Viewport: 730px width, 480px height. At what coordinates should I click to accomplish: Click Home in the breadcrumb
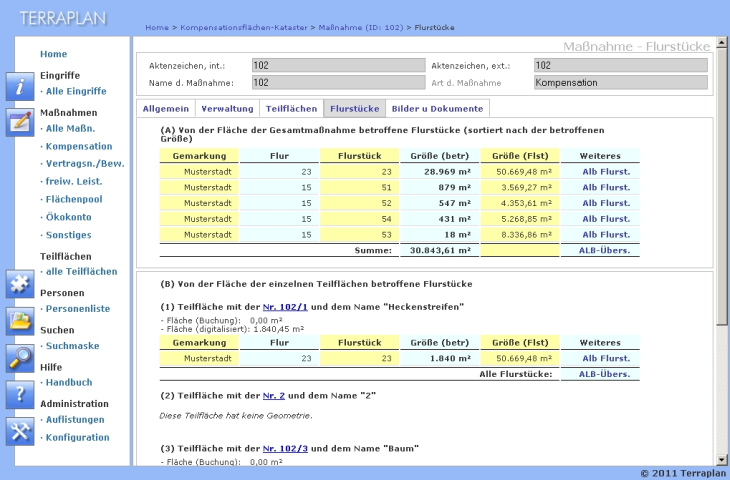[x=157, y=27]
